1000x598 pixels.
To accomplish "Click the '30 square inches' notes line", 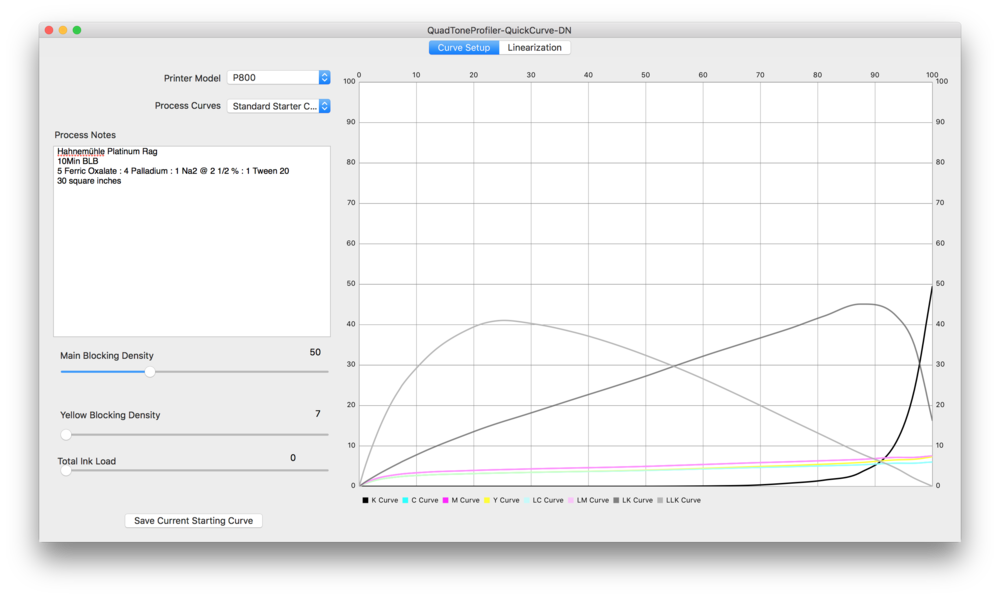I will click(89, 181).
